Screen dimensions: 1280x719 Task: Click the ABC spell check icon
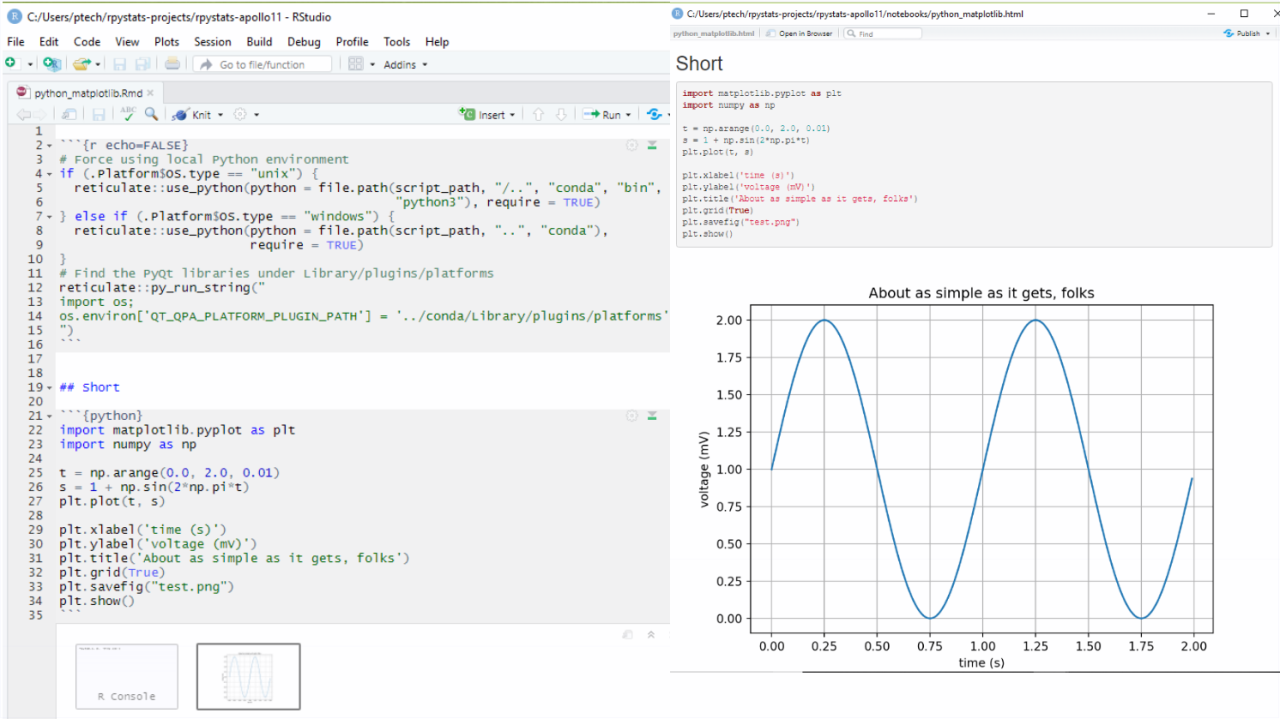[x=128, y=114]
